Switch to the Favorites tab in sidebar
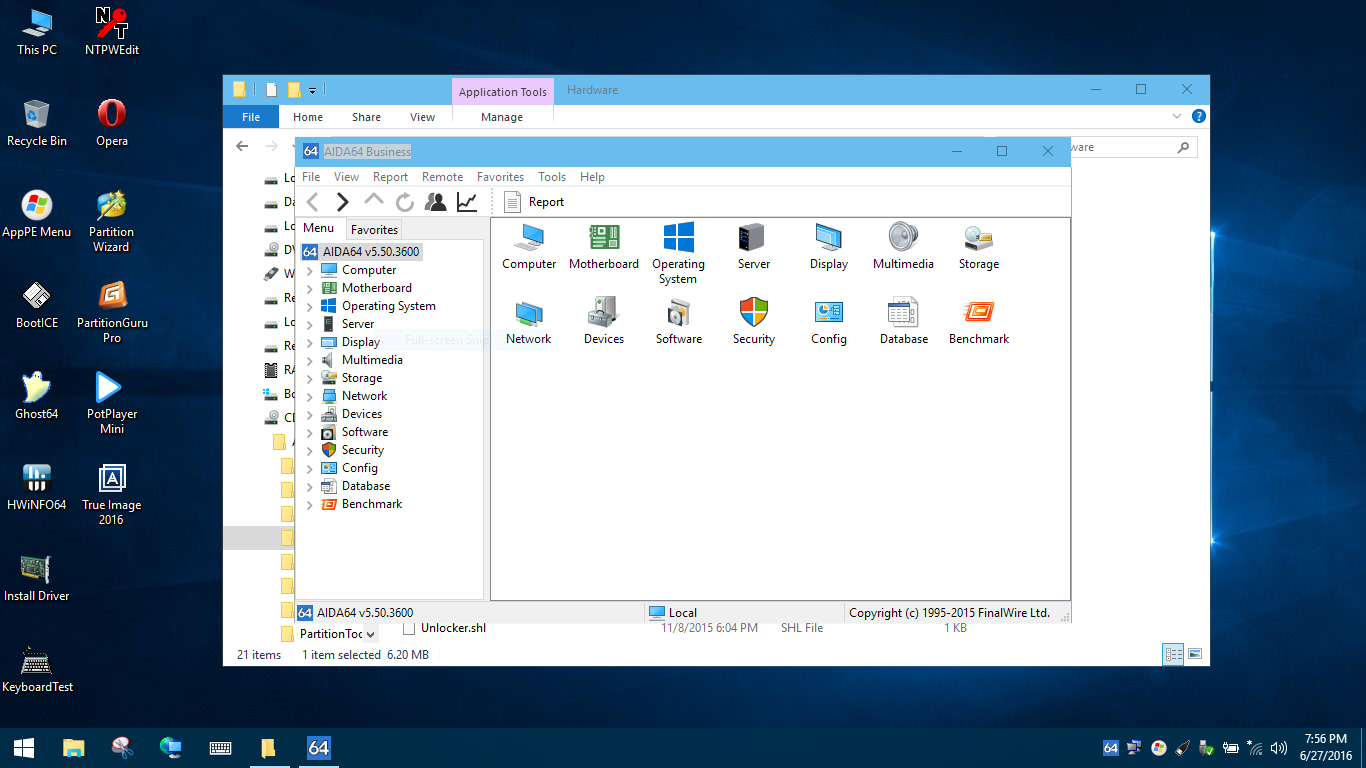This screenshot has width=1366, height=768. click(x=375, y=229)
